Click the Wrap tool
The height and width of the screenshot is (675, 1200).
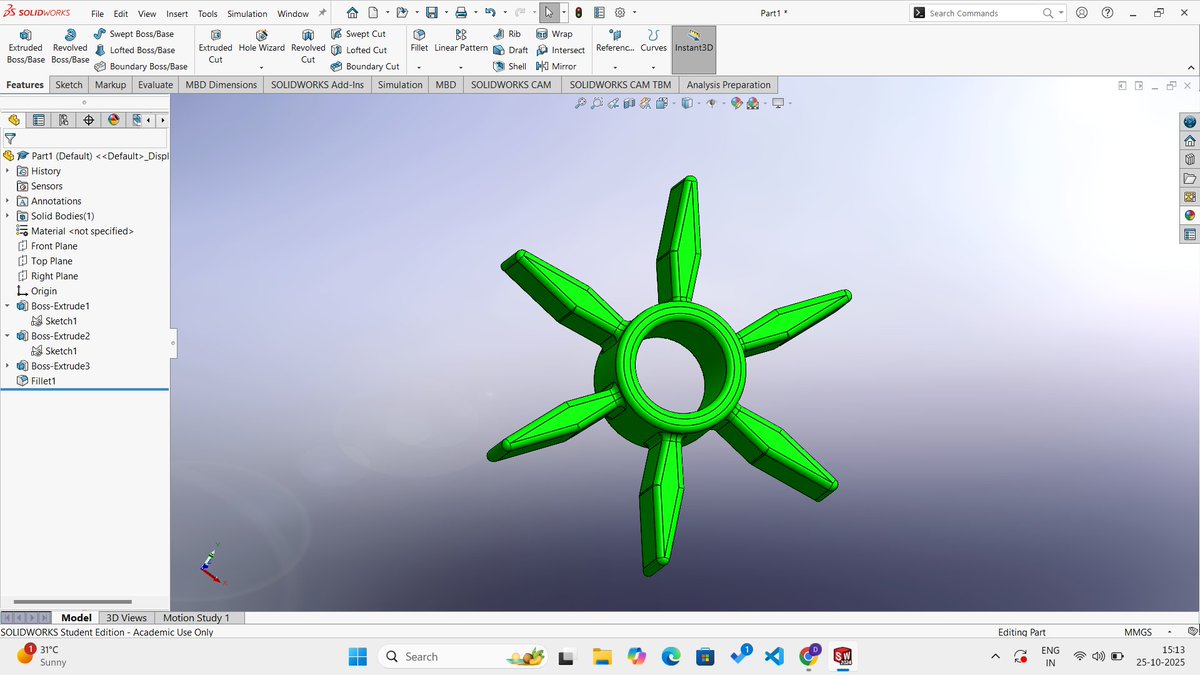(x=554, y=34)
